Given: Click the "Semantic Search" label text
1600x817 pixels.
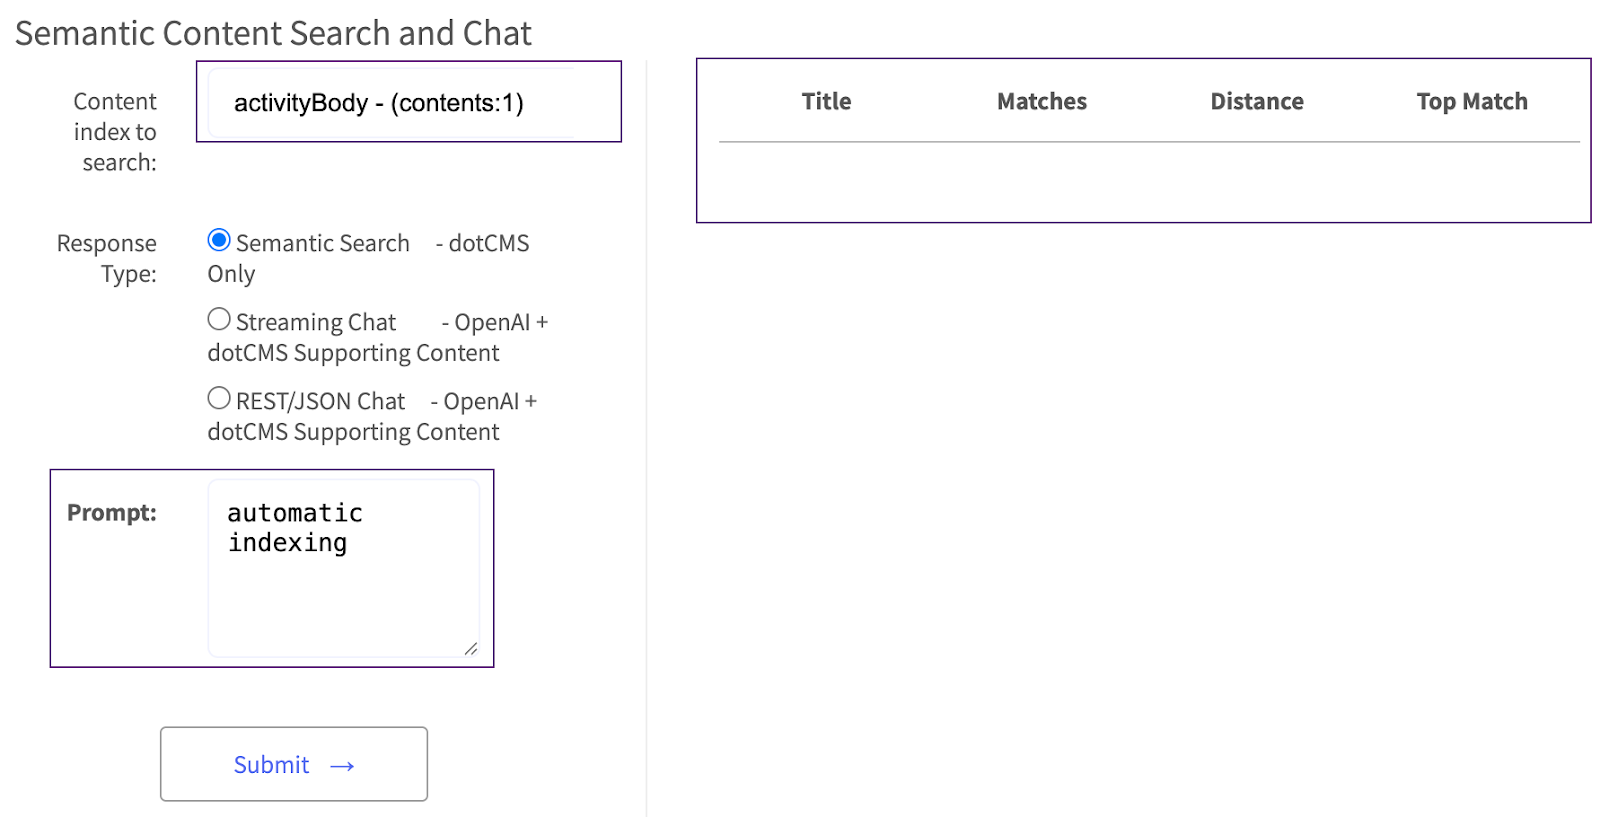Looking at the screenshot, I should tap(323, 244).
